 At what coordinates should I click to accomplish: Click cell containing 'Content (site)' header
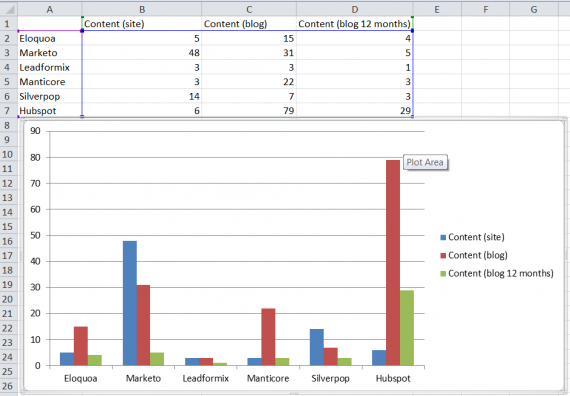(x=142, y=24)
